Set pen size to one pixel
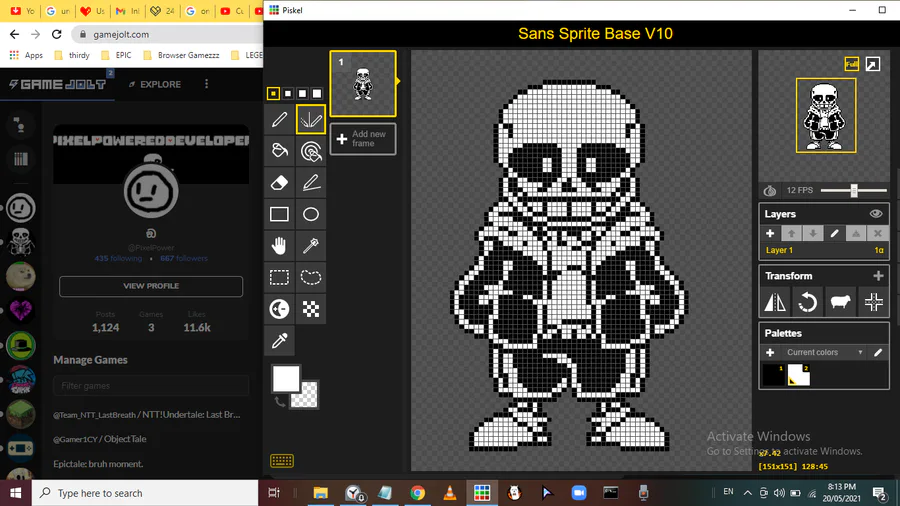900x506 pixels. [x=273, y=94]
